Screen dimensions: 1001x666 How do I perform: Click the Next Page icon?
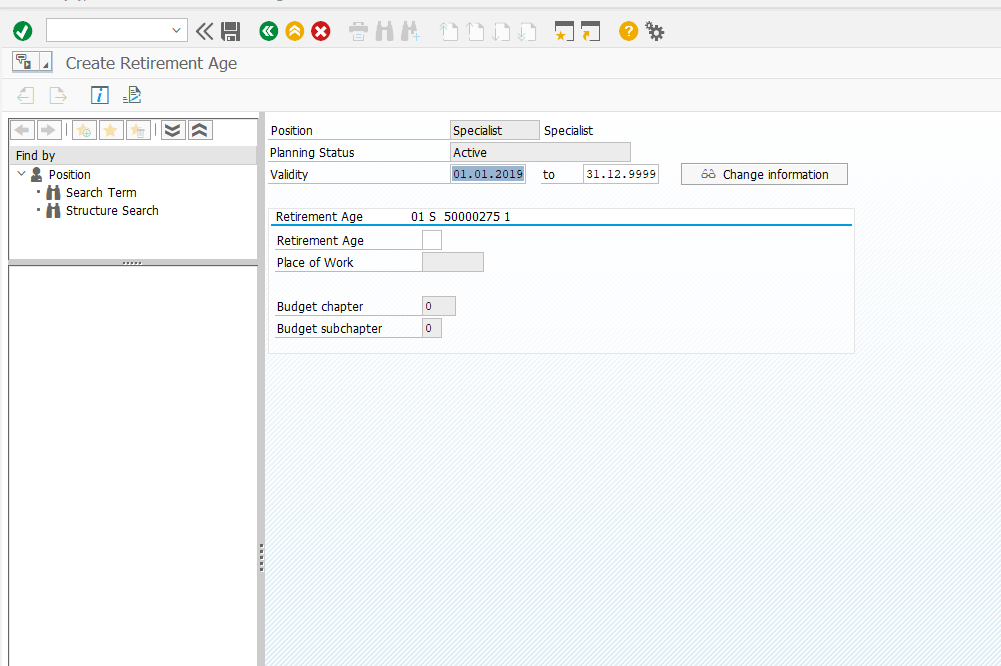click(x=501, y=31)
